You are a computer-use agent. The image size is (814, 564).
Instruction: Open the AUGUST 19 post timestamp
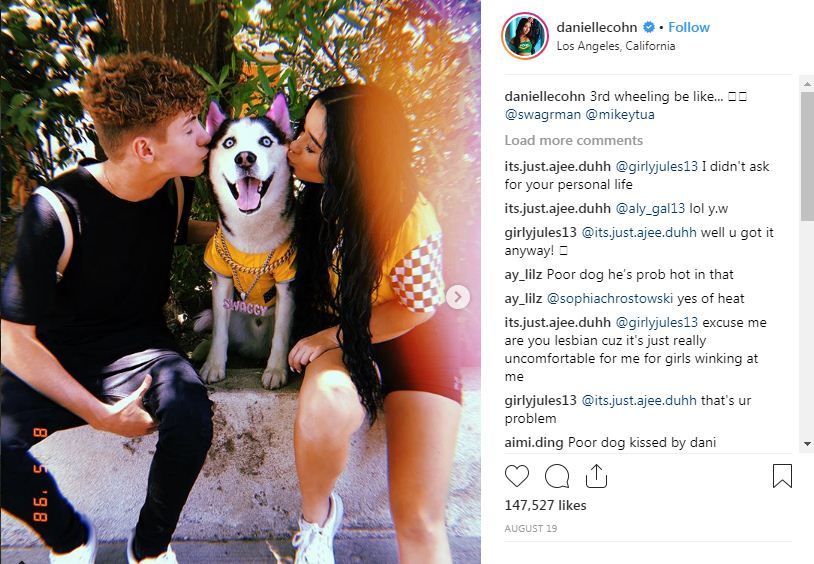coord(531,529)
